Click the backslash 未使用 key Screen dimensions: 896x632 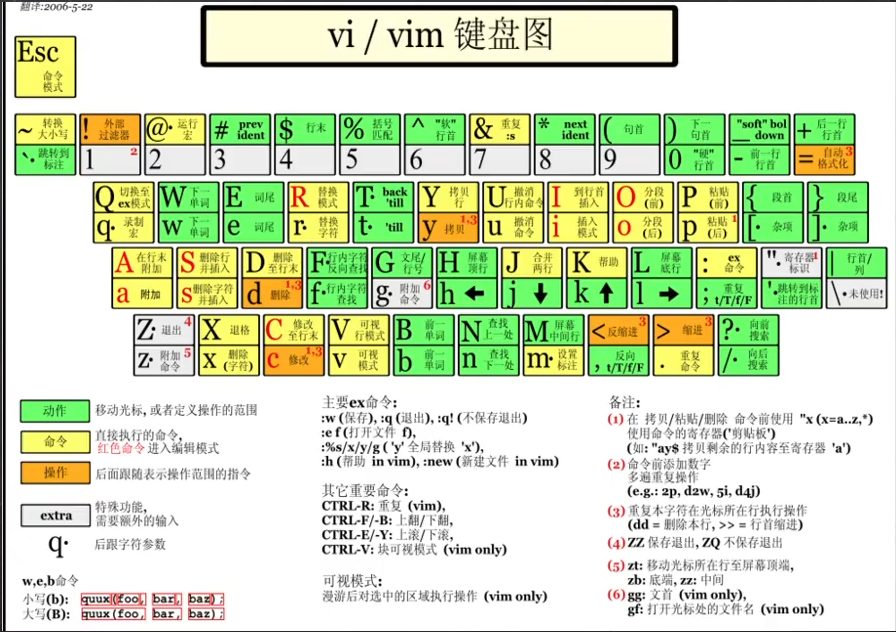tap(857, 294)
